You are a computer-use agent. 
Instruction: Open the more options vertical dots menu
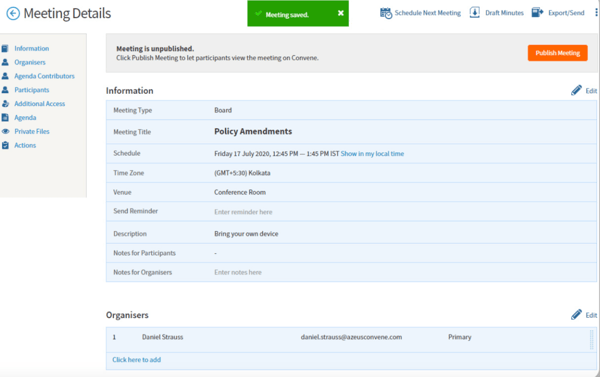[596, 13]
